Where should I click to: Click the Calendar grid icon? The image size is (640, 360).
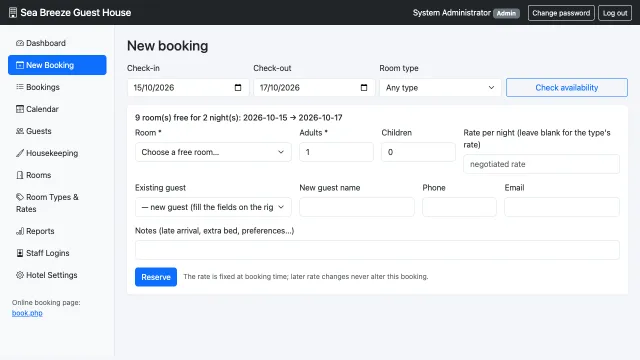[20, 109]
